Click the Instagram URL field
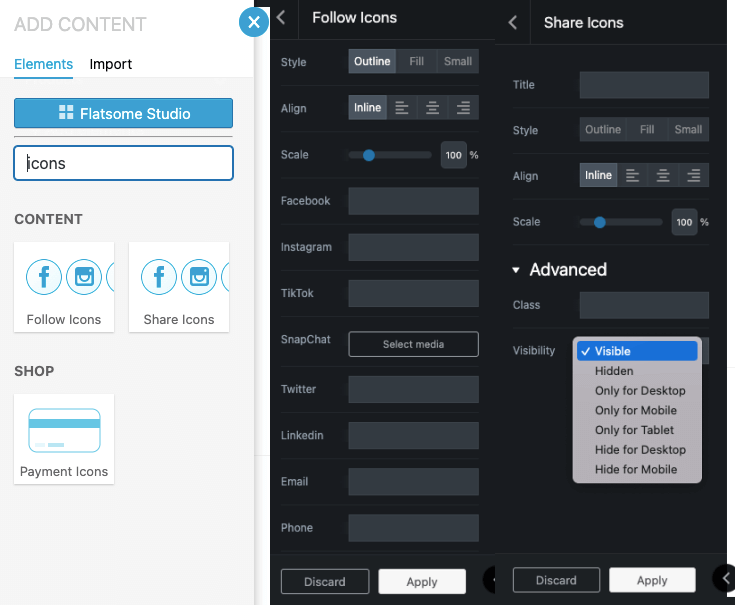Image resolution: width=735 pixels, height=605 pixels. (x=413, y=247)
